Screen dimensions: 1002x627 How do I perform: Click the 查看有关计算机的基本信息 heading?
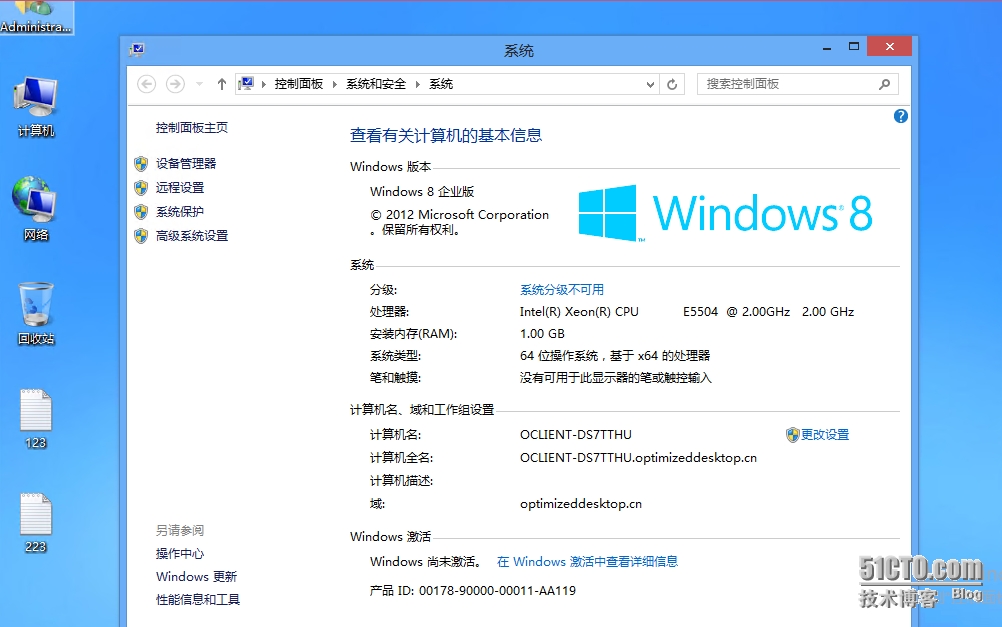coord(446,135)
